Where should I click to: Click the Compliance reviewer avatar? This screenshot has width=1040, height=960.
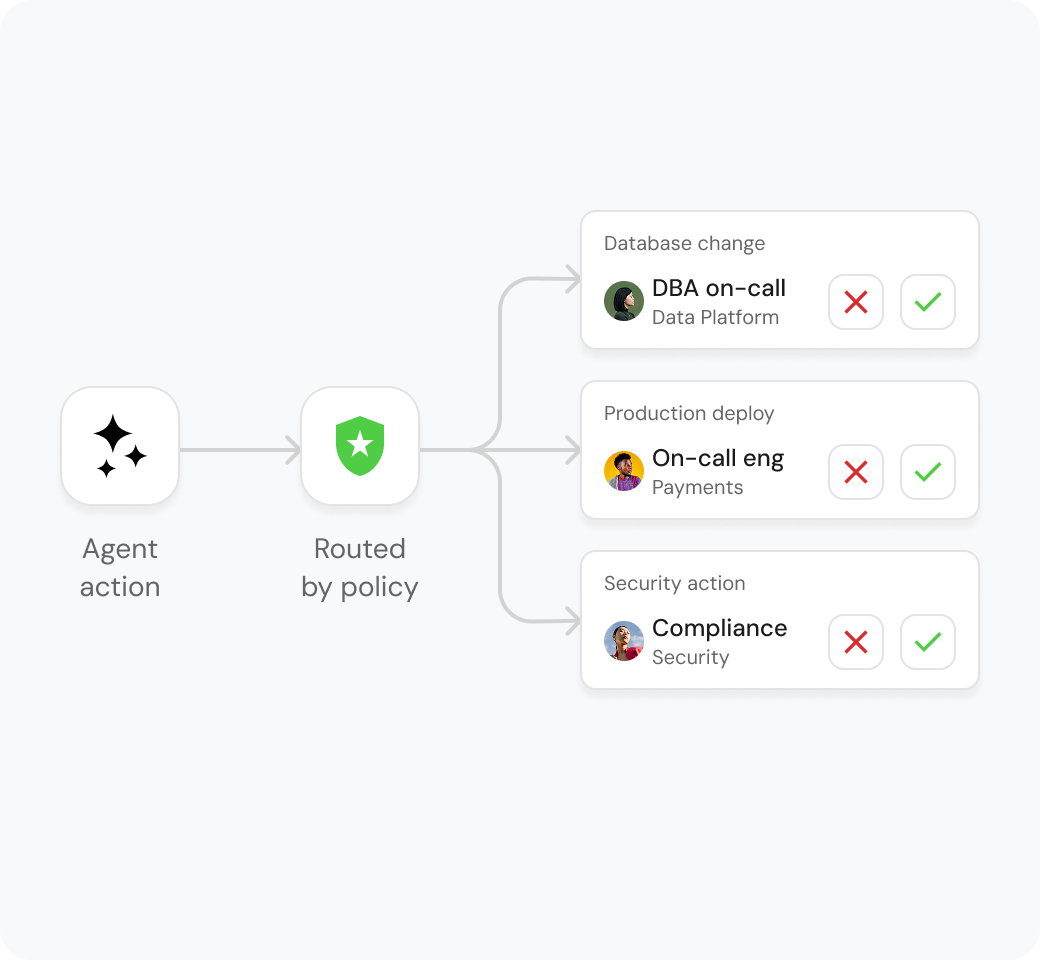[623, 641]
